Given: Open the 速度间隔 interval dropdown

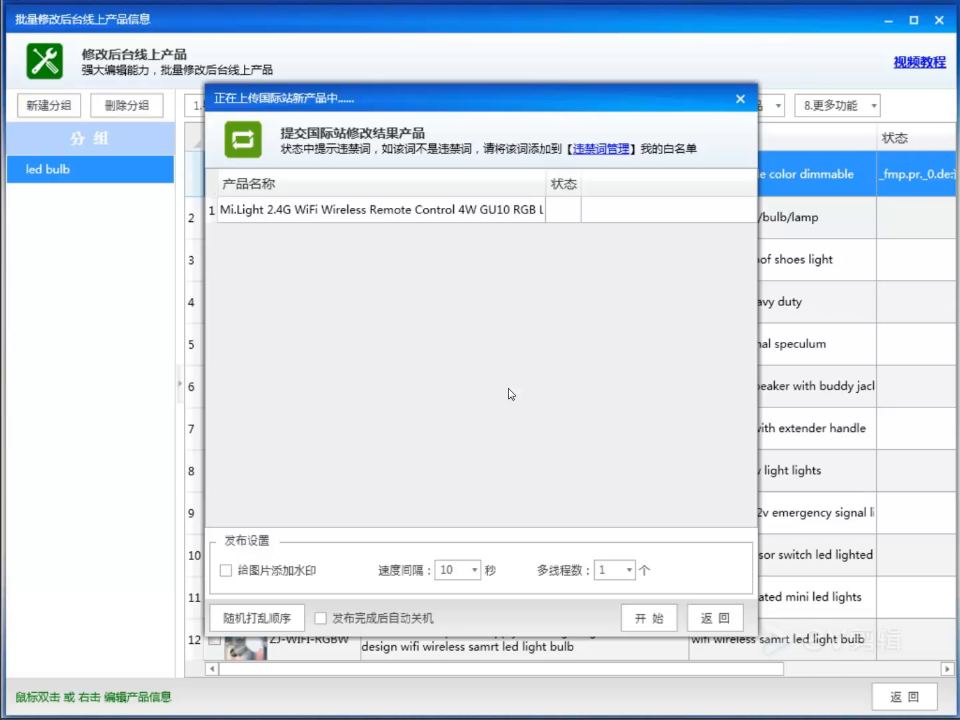Looking at the screenshot, I should point(457,570).
